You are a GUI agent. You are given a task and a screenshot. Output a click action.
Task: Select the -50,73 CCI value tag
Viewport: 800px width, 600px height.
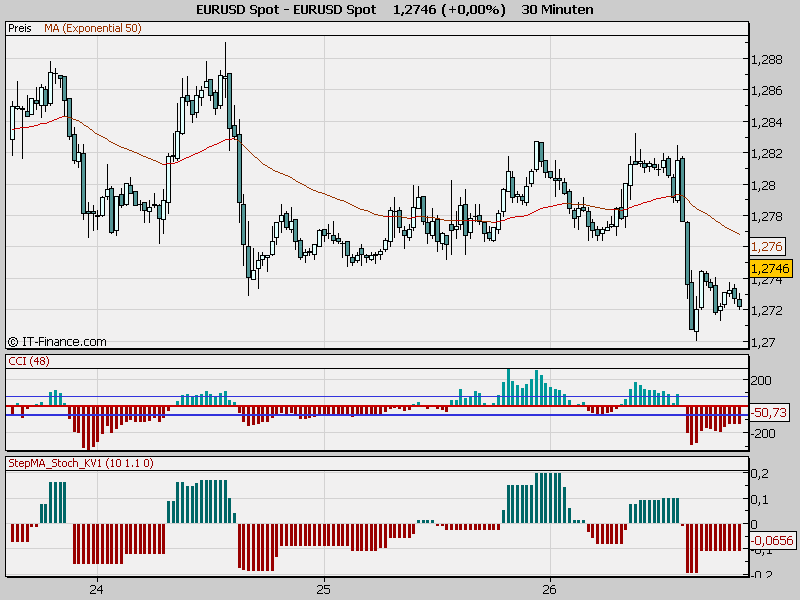(x=769, y=412)
